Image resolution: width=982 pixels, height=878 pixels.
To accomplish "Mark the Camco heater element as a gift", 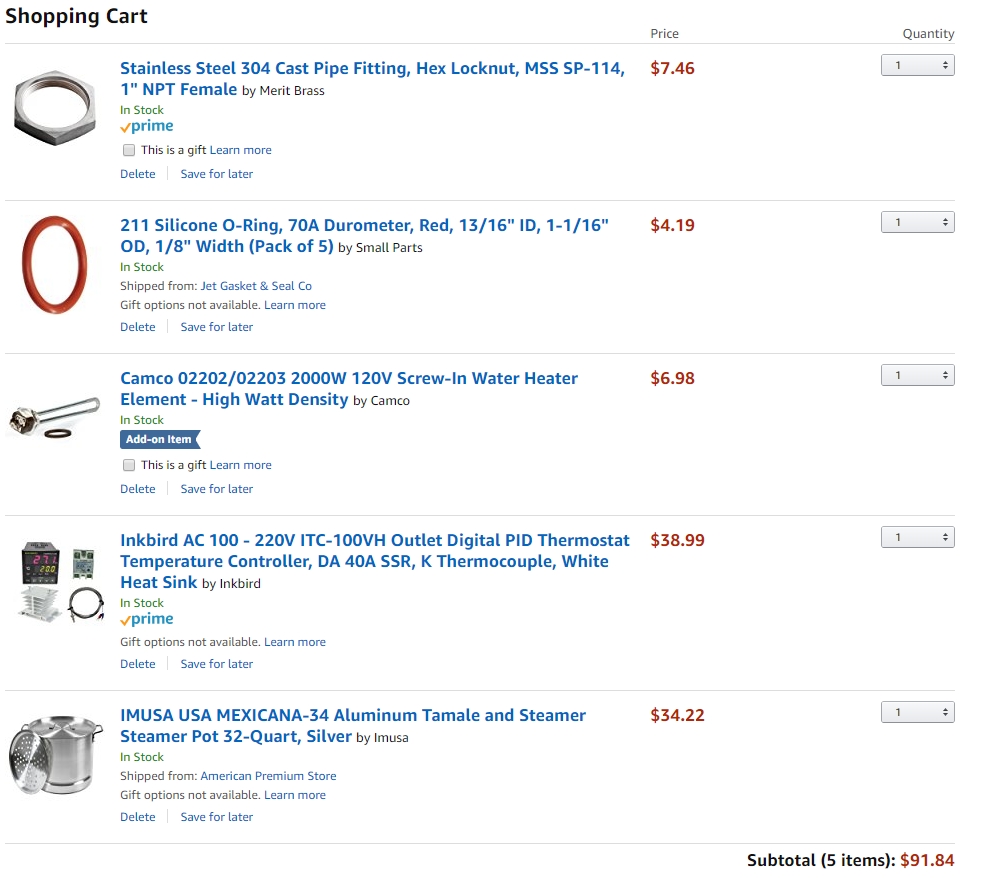I will point(129,465).
